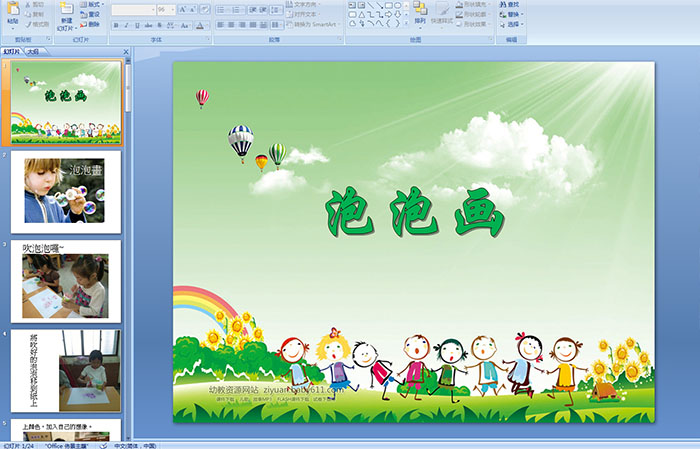Open the Change Case (Aa) dropdown

click(x=185, y=25)
